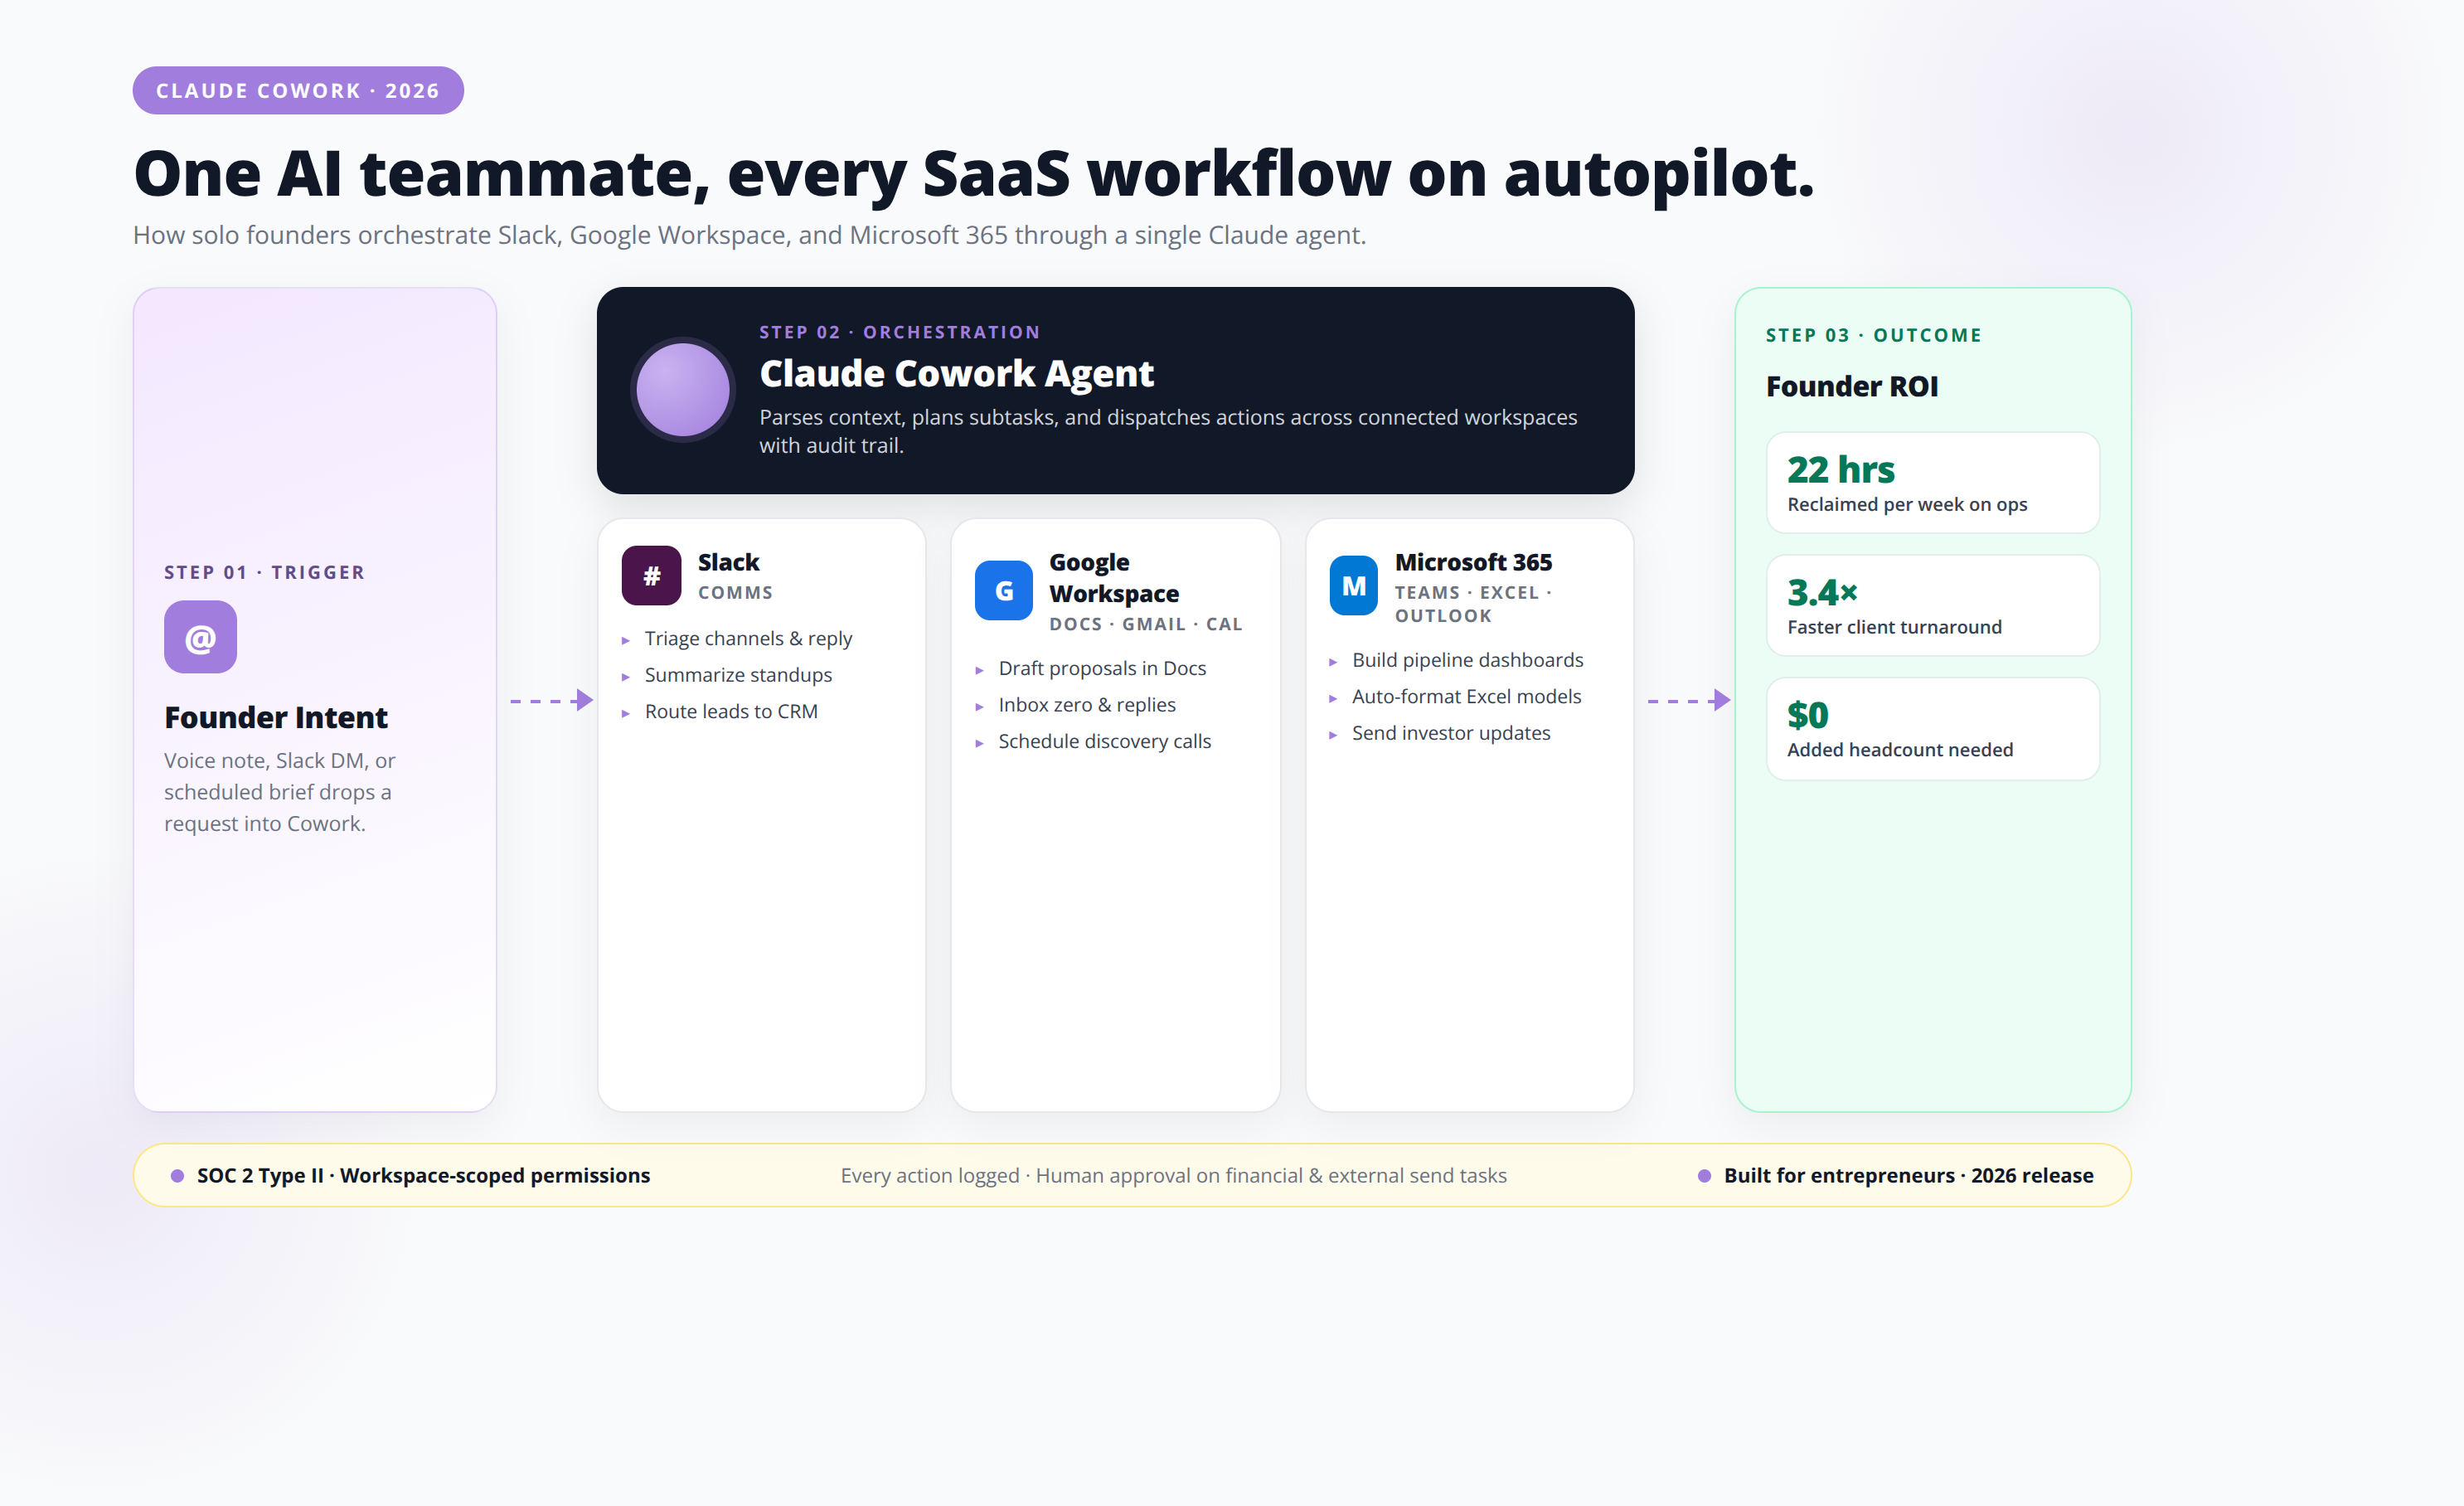Image resolution: width=2464 pixels, height=1506 pixels.
Task: Click the 'Slack' card title
Action: point(728,562)
